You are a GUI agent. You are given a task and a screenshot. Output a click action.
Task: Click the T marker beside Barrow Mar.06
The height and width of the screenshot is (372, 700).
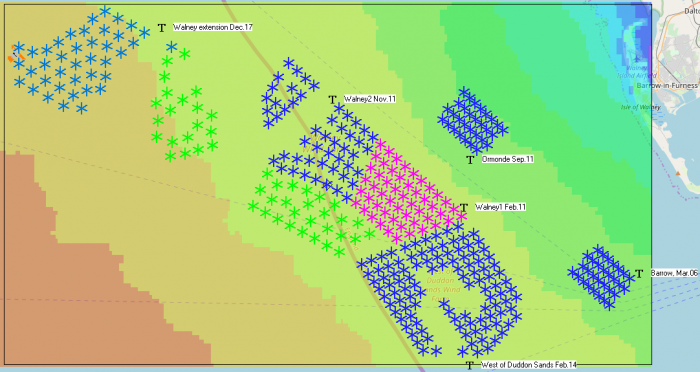coord(639,273)
